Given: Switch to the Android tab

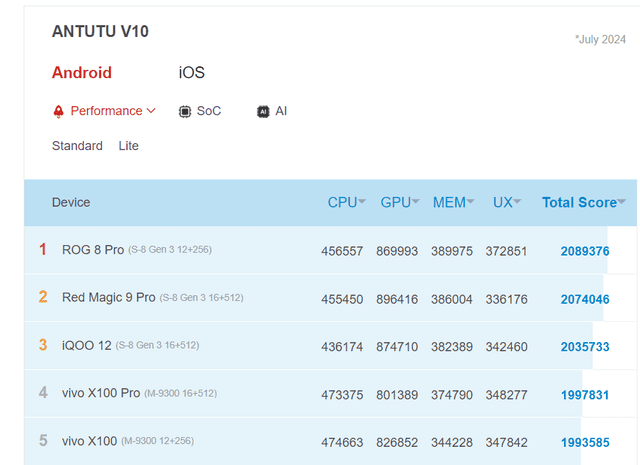Looking at the screenshot, I should click(x=82, y=73).
